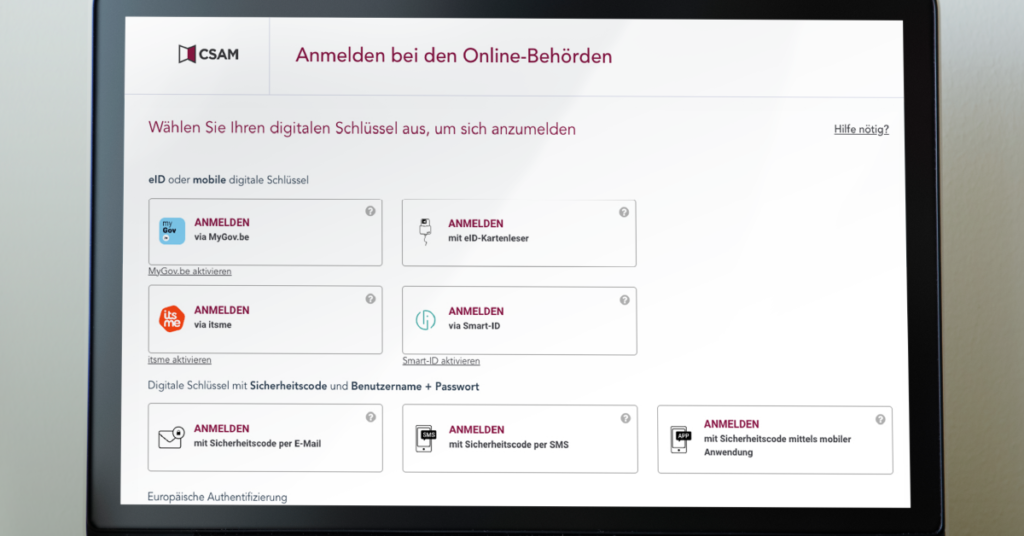Choose Anmelden mit Sicherheitscode per SMS
The height and width of the screenshot is (536, 1024).
pos(519,438)
